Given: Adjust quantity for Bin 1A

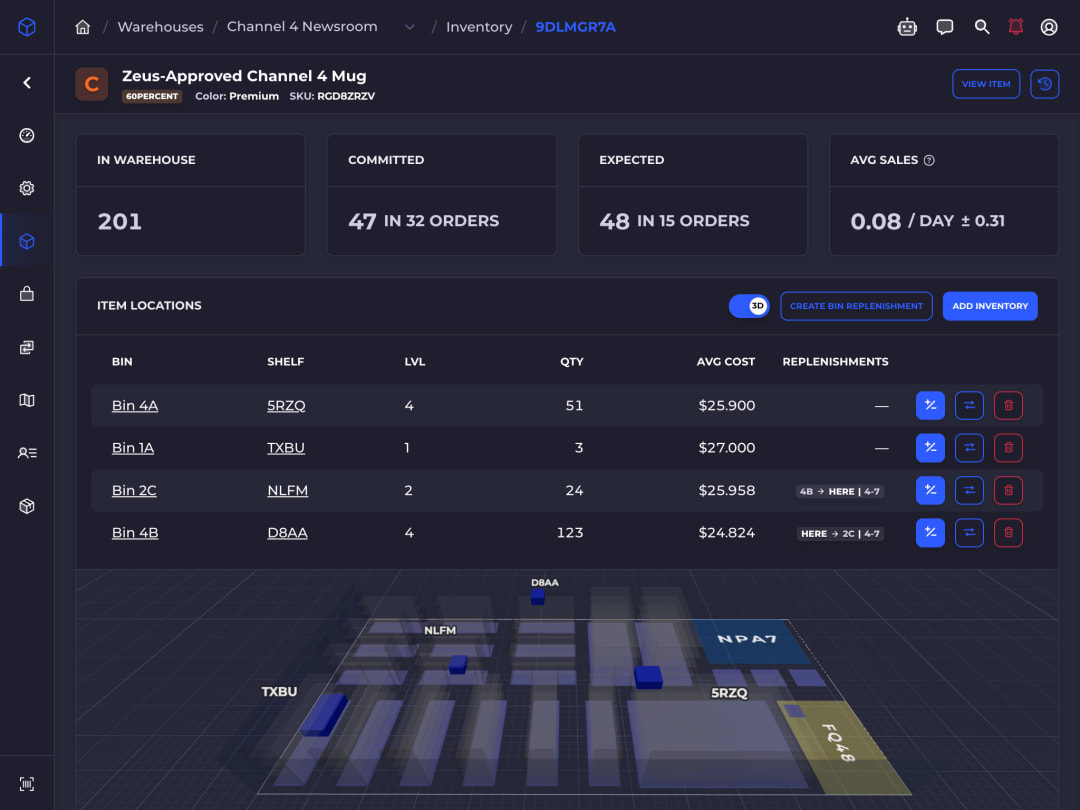Looking at the screenshot, I should 930,448.
